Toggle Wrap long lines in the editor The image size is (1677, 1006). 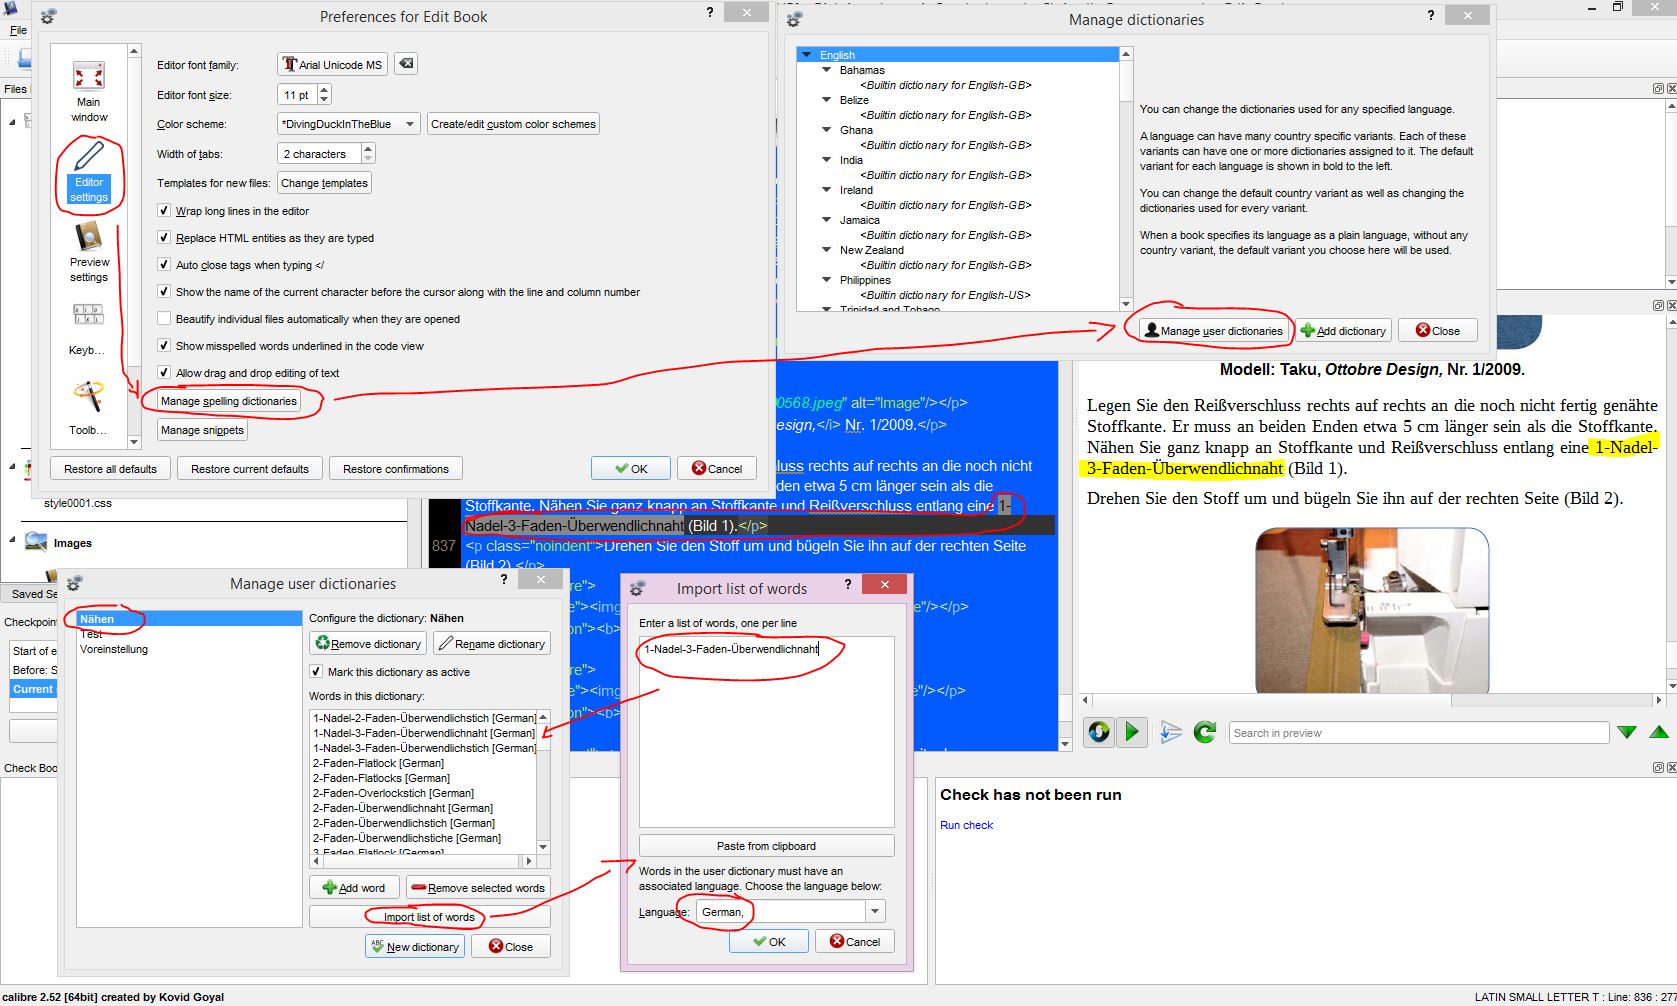[x=164, y=211]
